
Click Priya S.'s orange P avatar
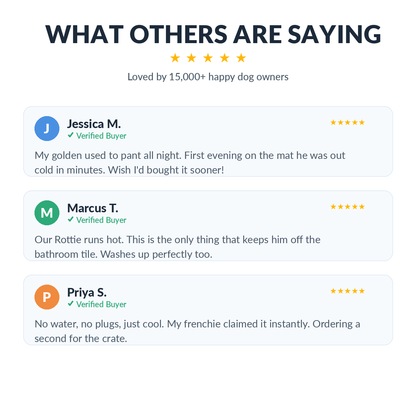pos(47,297)
